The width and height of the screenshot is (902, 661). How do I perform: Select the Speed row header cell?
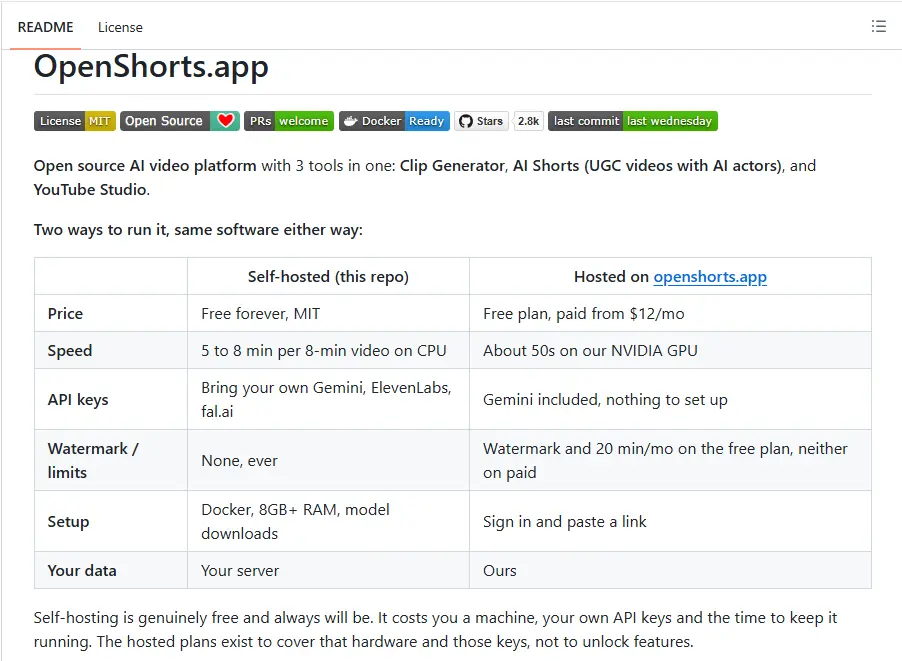(x=111, y=350)
